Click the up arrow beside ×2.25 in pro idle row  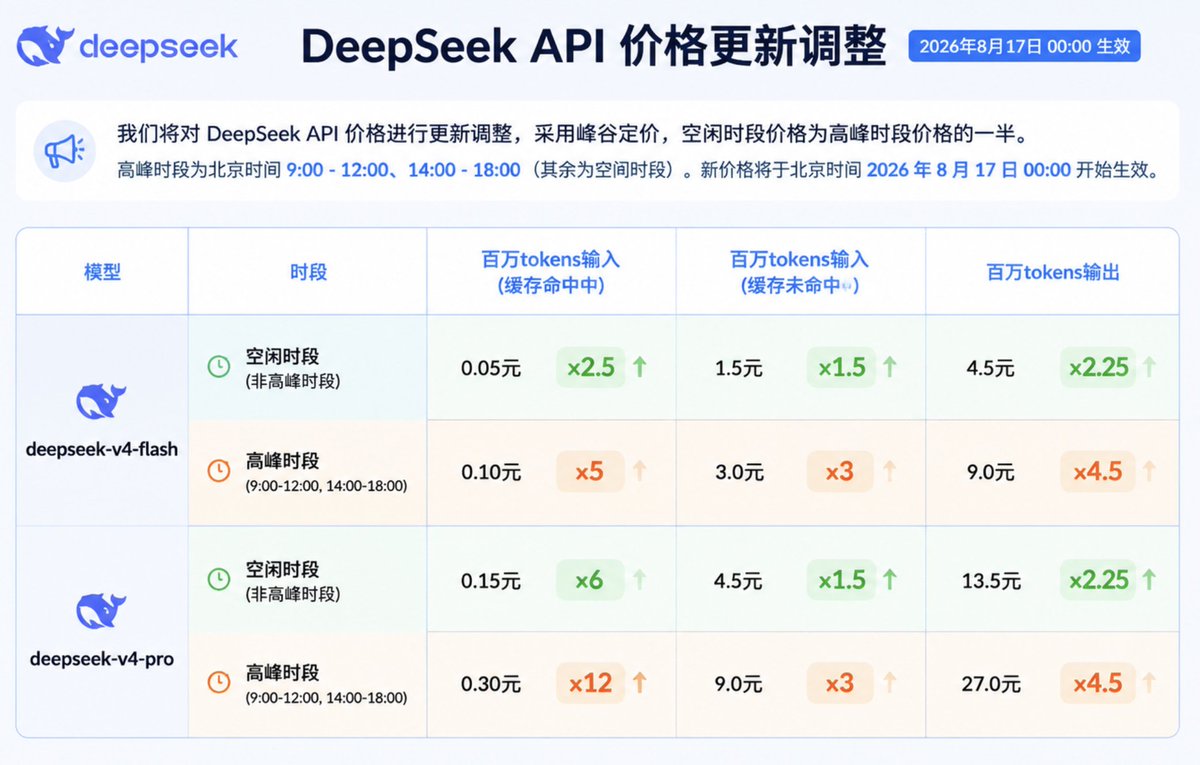1150,579
